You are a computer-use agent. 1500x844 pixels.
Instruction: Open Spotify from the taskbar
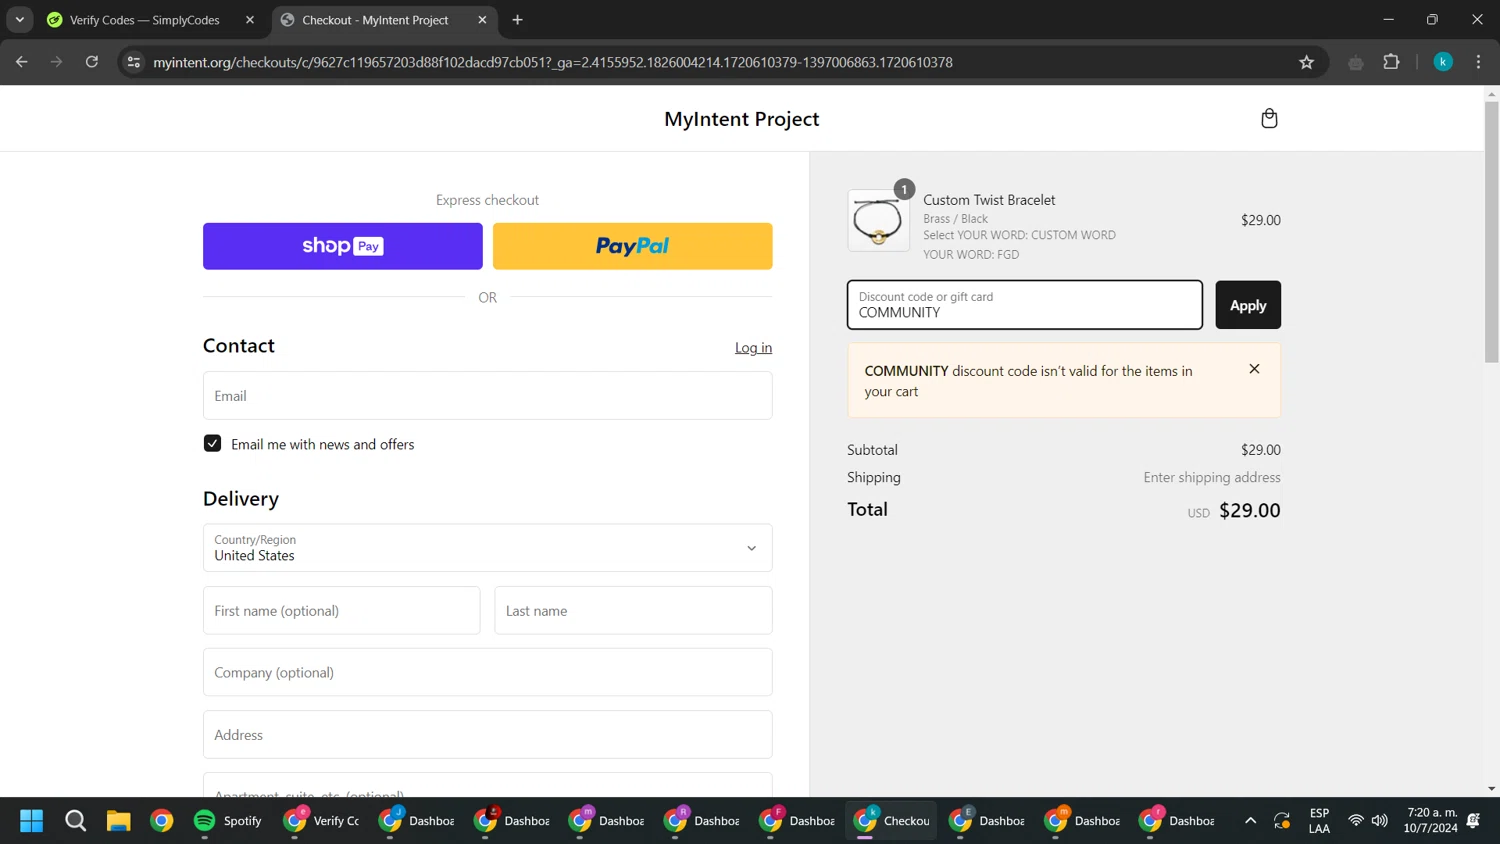228,821
